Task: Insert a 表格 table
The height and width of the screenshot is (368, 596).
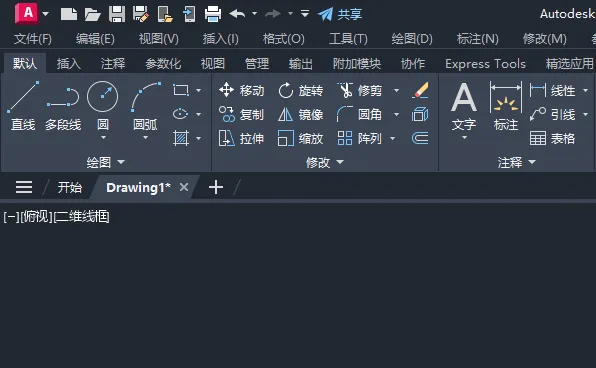Action: 553,138
